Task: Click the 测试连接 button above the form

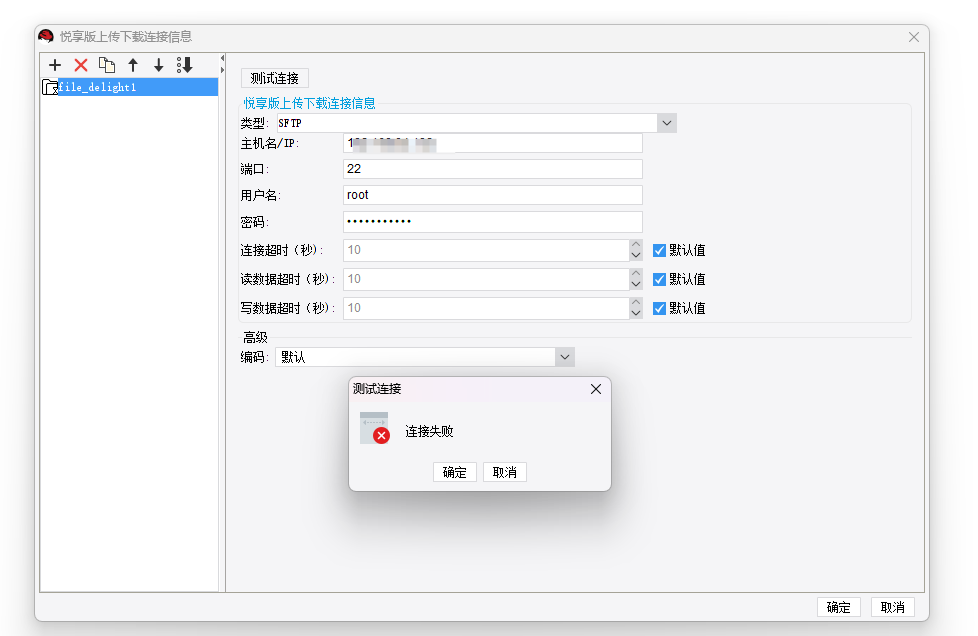Action: point(274,79)
